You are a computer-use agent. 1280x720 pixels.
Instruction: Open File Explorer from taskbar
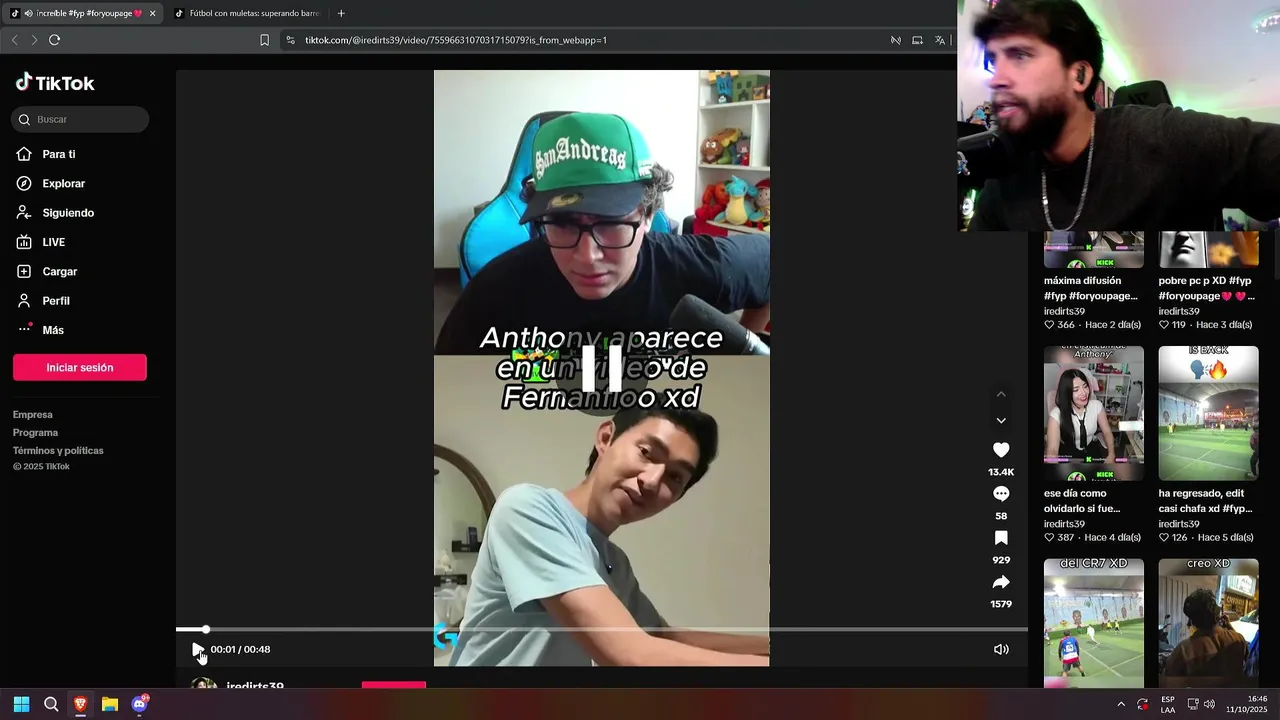(x=110, y=704)
